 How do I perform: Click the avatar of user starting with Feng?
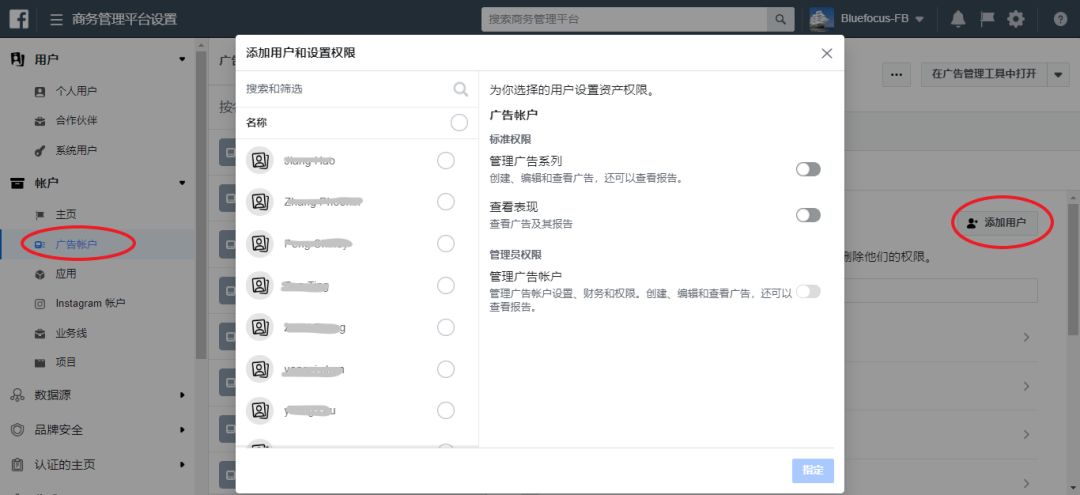pos(260,244)
